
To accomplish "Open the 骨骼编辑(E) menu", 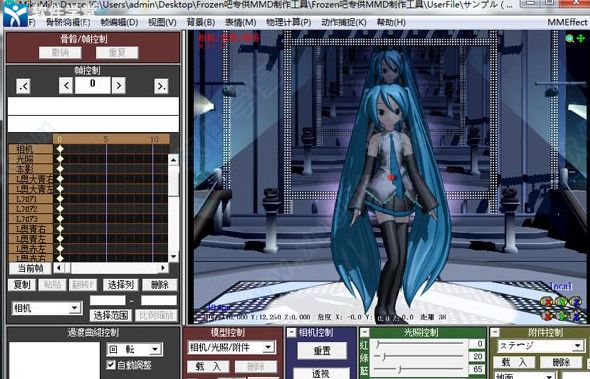I will 68,22.
